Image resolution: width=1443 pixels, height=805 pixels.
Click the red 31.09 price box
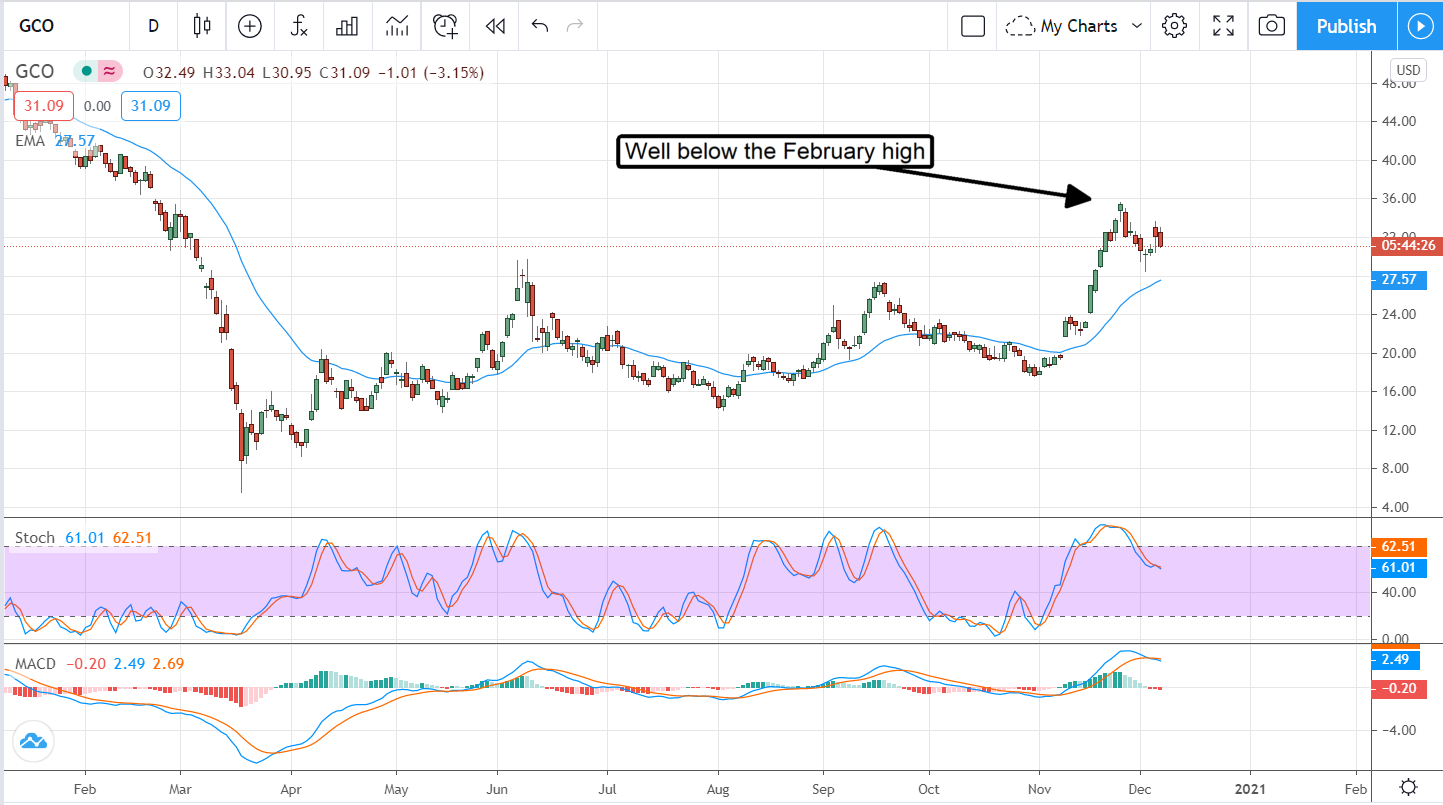pos(44,106)
